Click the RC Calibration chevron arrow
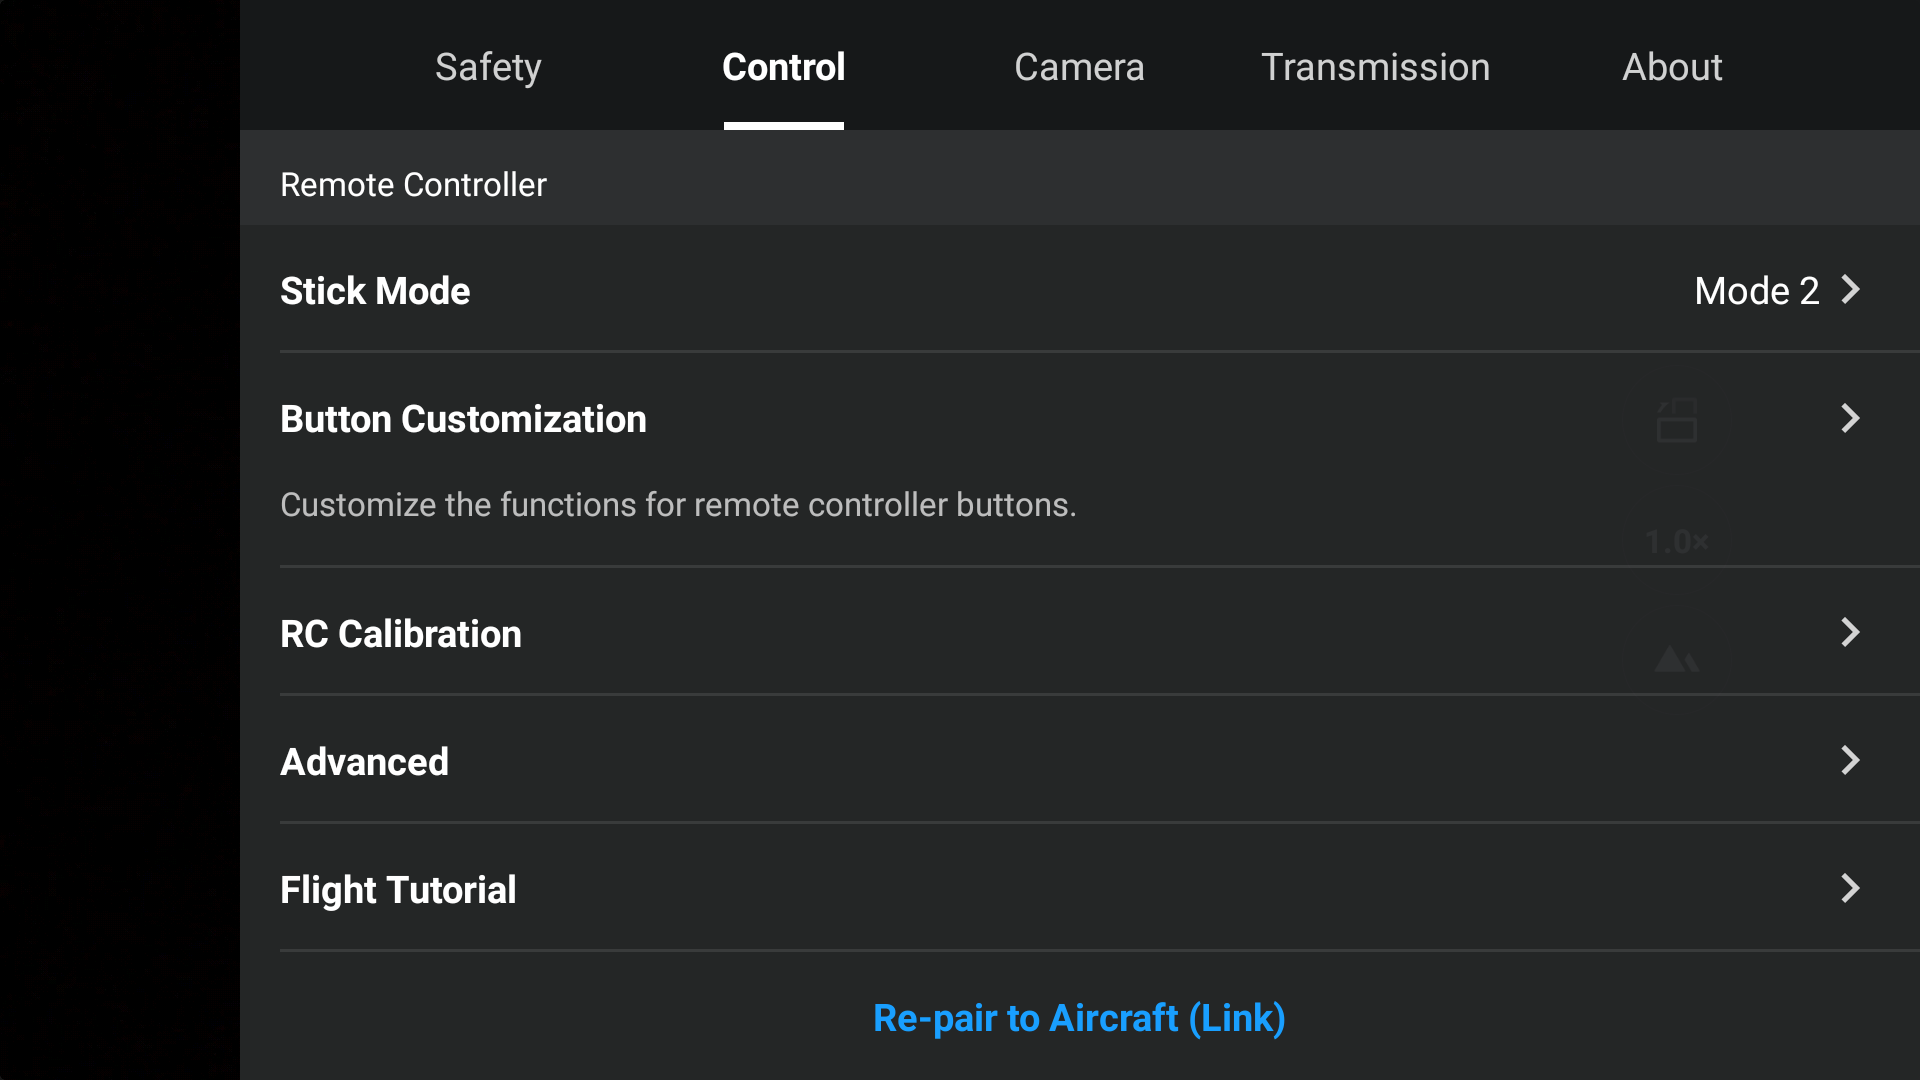1920x1080 pixels. (x=1851, y=632)
